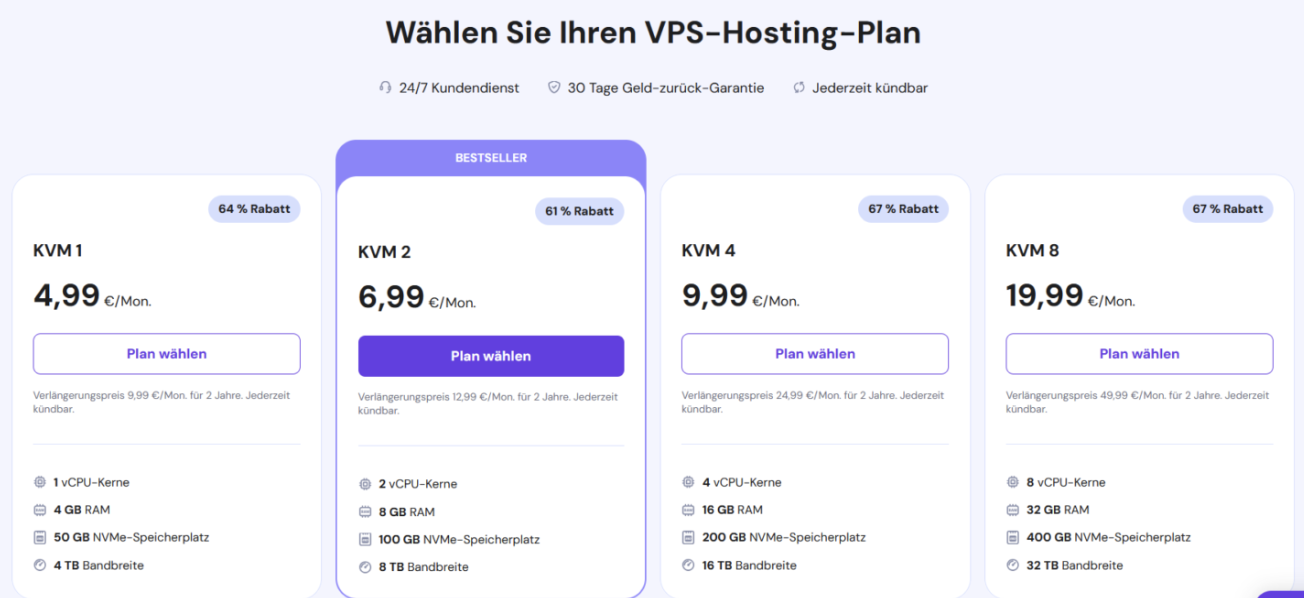
Task: Click the 64 % Rabatt badge
Action: pos(254,209)
